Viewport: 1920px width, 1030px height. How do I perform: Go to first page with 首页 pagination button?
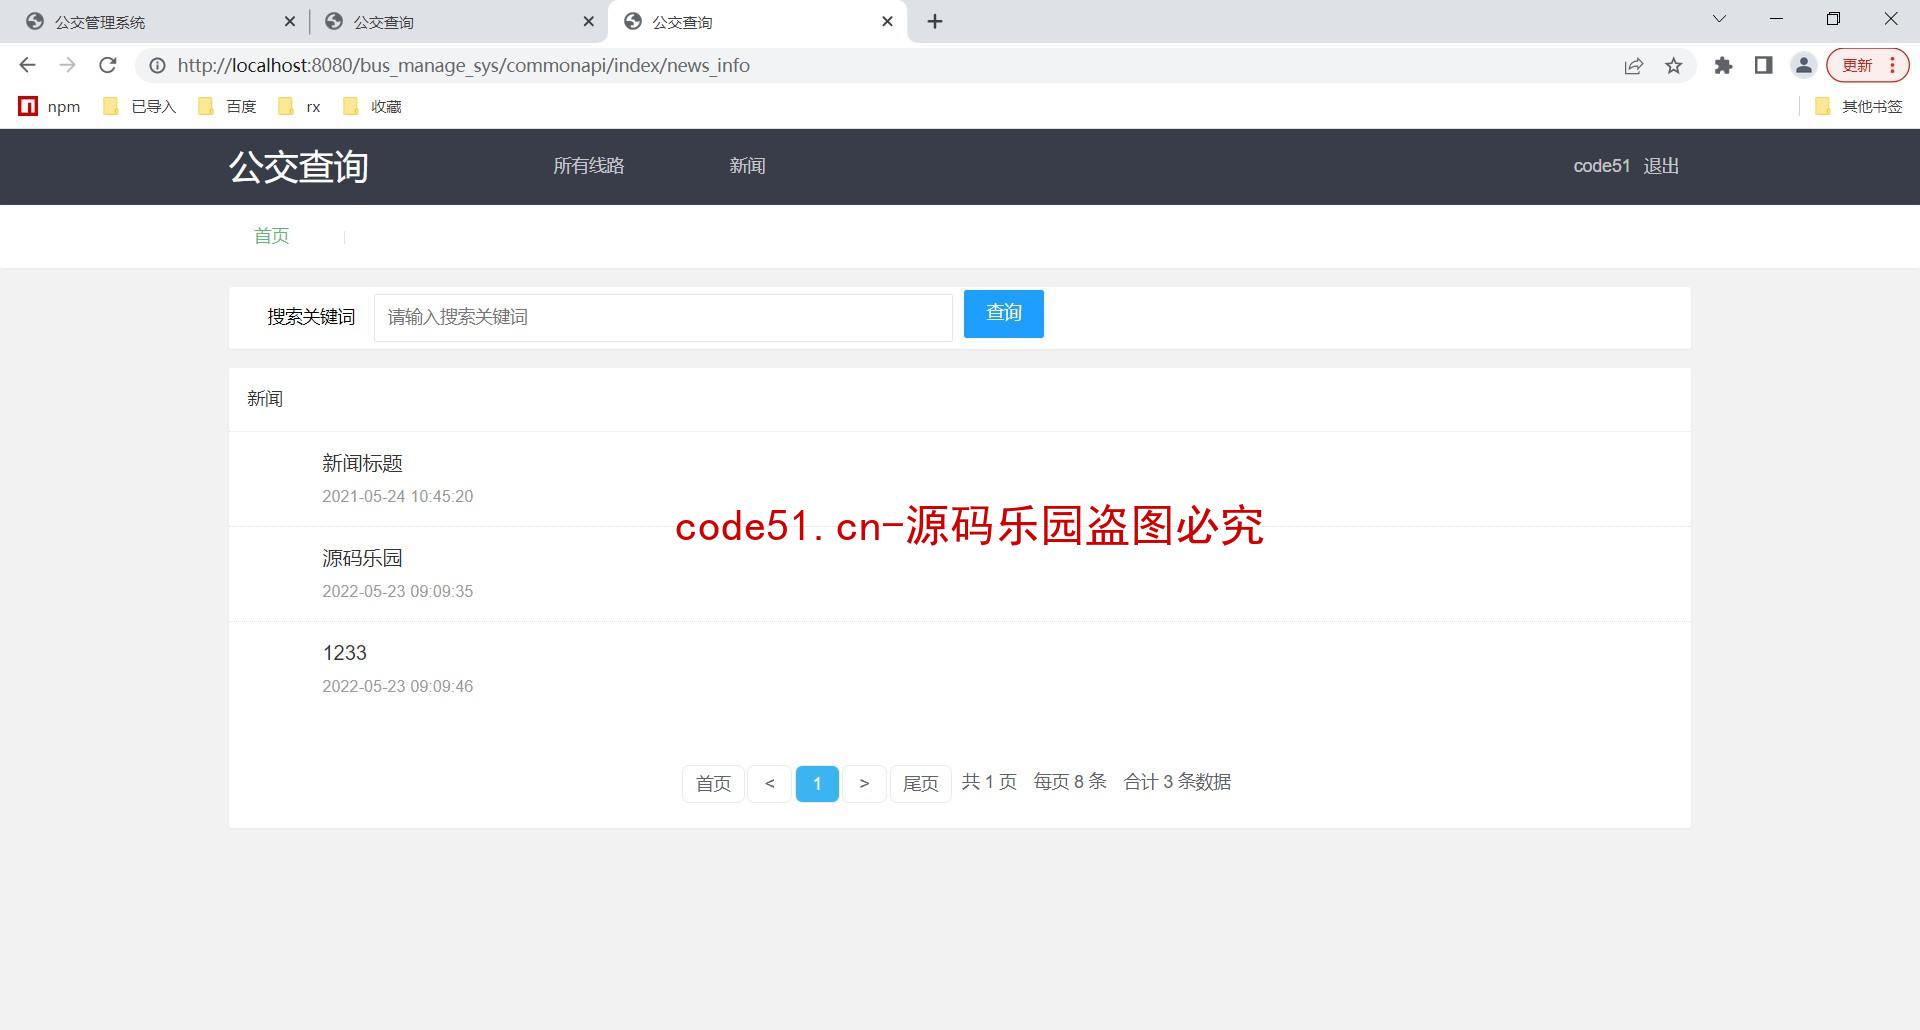click(713, 783)
